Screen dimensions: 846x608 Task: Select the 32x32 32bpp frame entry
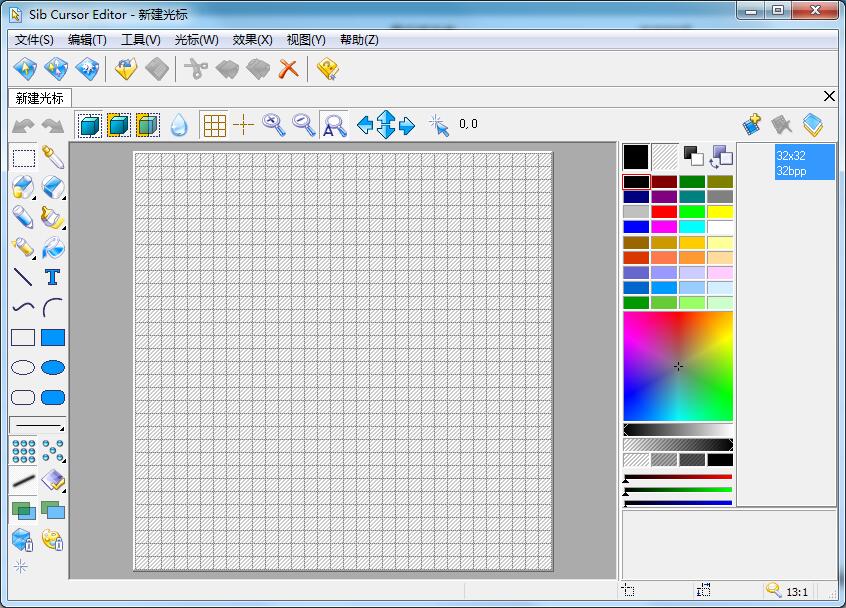tap(802, 160)
